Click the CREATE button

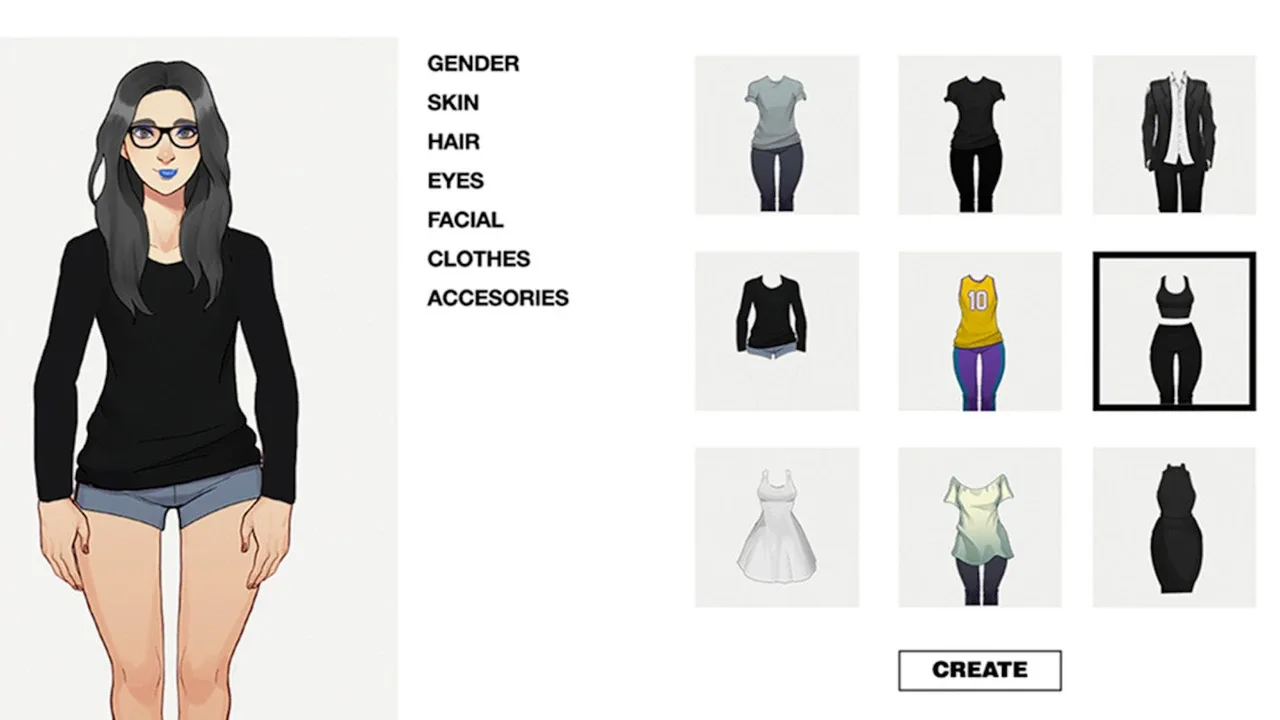980,670
